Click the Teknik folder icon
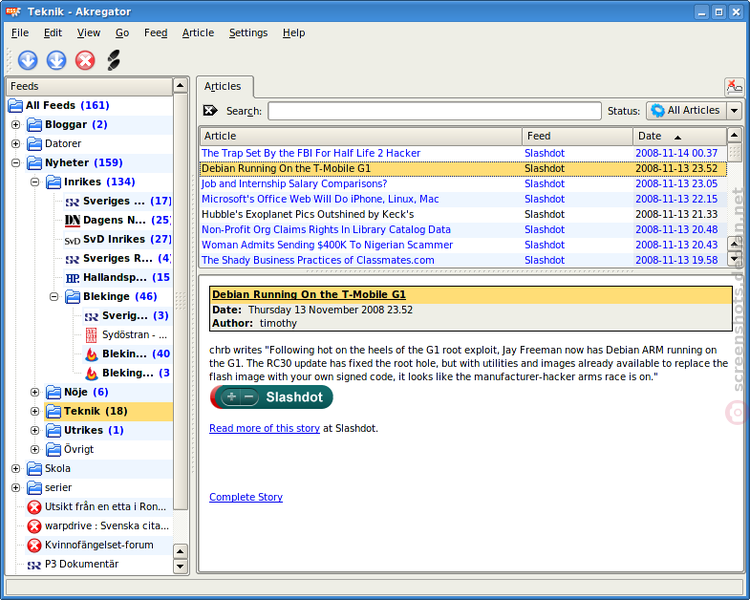Viewport: 750px width, 600px height. coord(54,411)
